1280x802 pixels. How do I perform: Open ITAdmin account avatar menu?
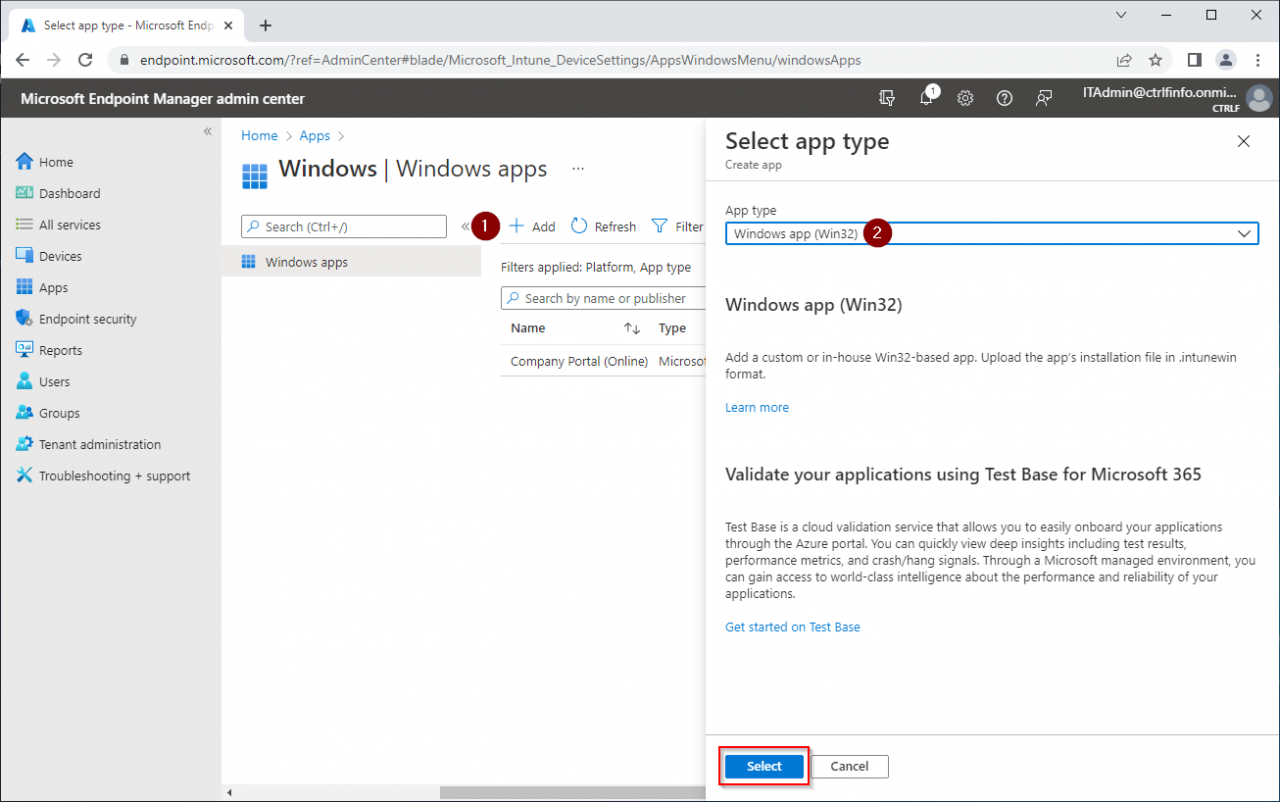pyautogui.click(x=1258, y=98)
